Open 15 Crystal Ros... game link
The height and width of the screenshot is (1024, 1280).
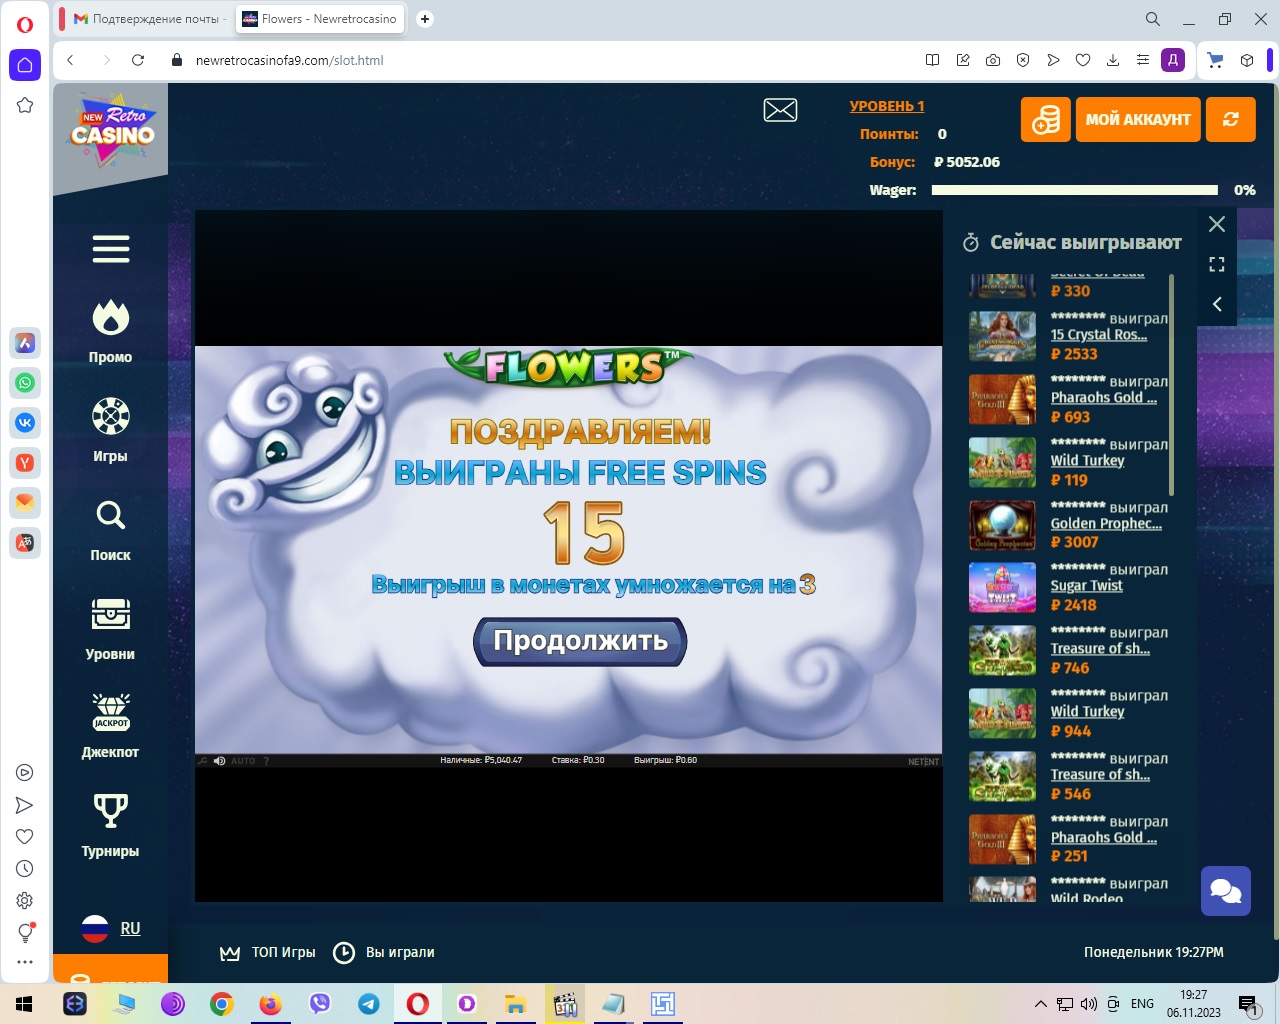(1099, 335)
